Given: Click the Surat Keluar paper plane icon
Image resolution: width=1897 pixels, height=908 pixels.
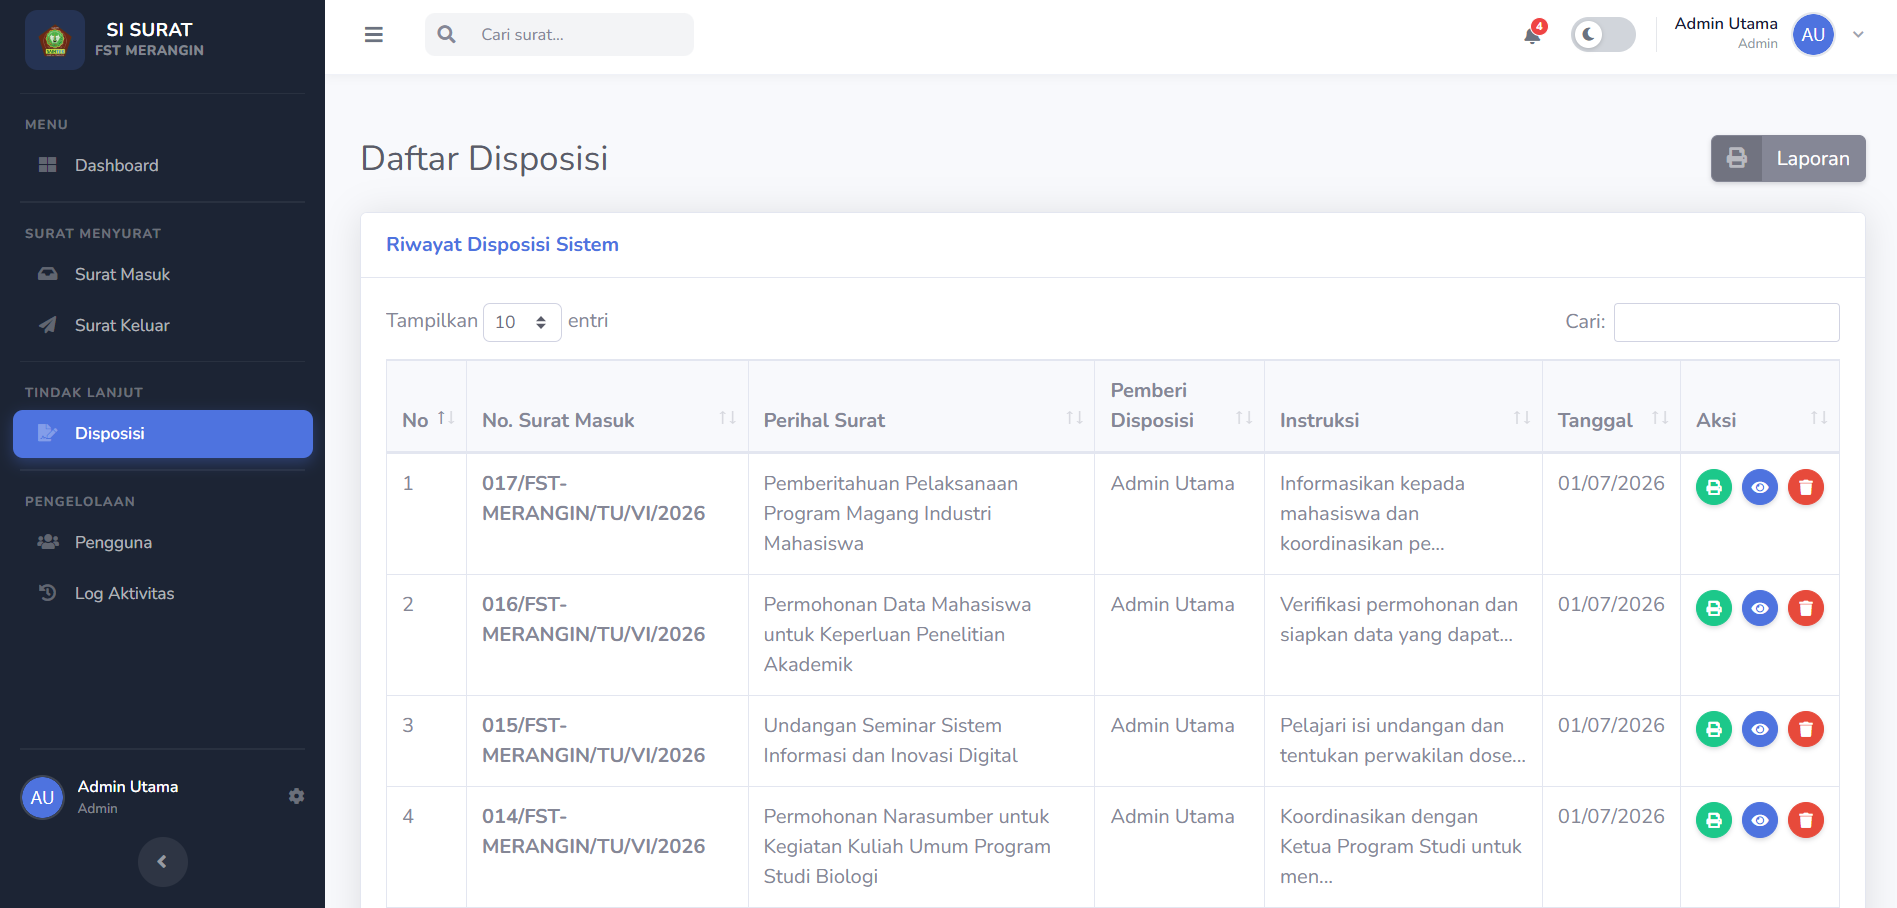Looking at the screenshot, I should 47,325.
